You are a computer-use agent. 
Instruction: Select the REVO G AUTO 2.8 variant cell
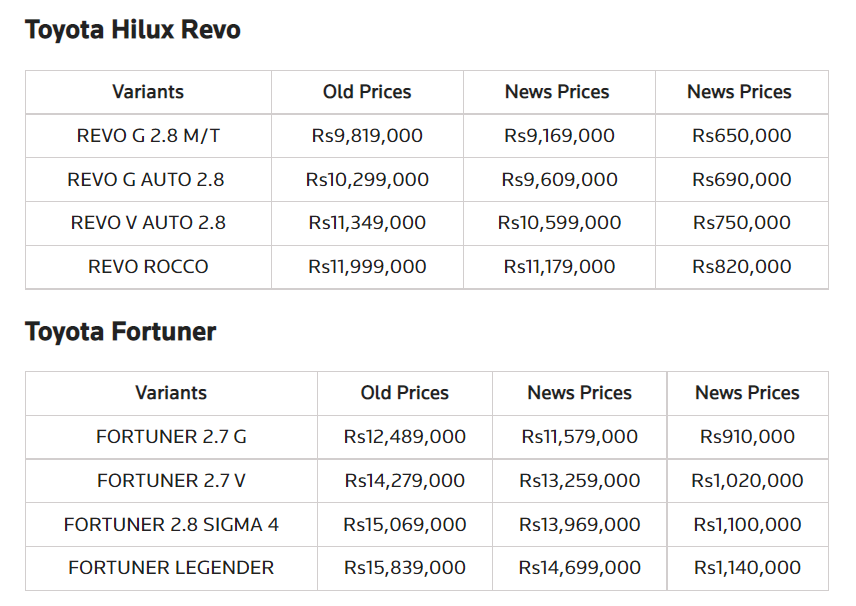click(146, 180)
